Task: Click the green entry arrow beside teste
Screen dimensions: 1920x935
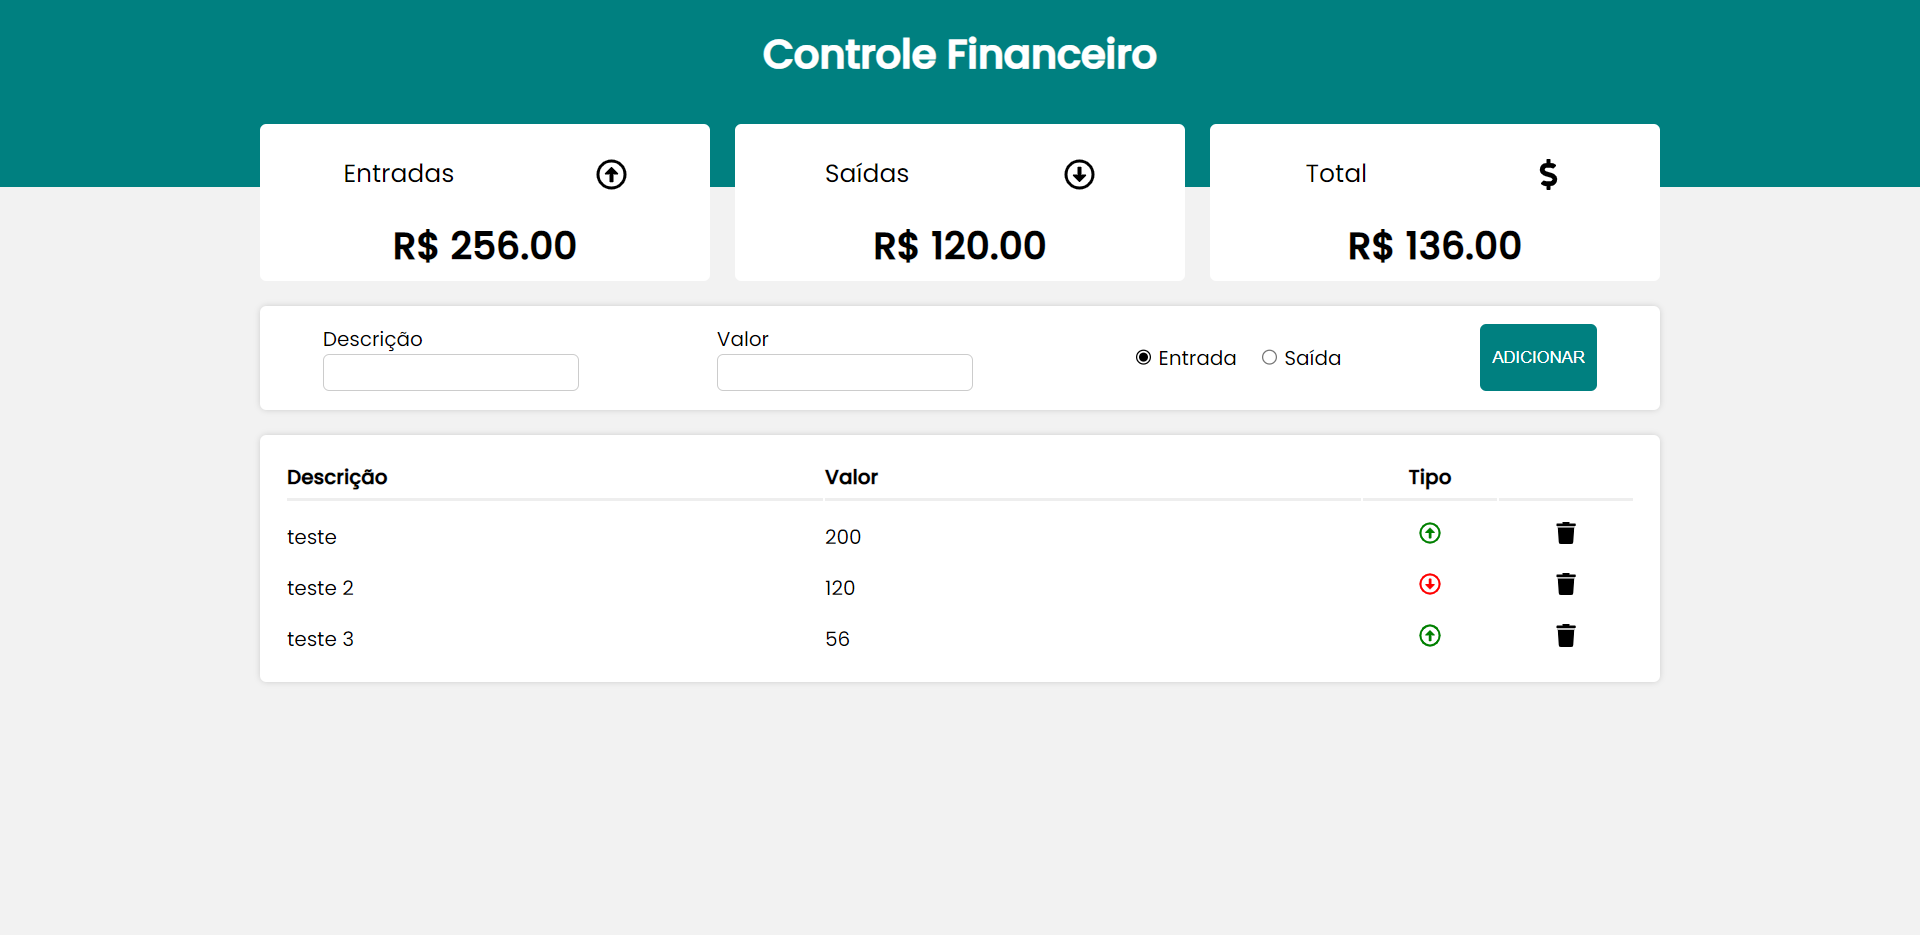Action: (1430, 533)
